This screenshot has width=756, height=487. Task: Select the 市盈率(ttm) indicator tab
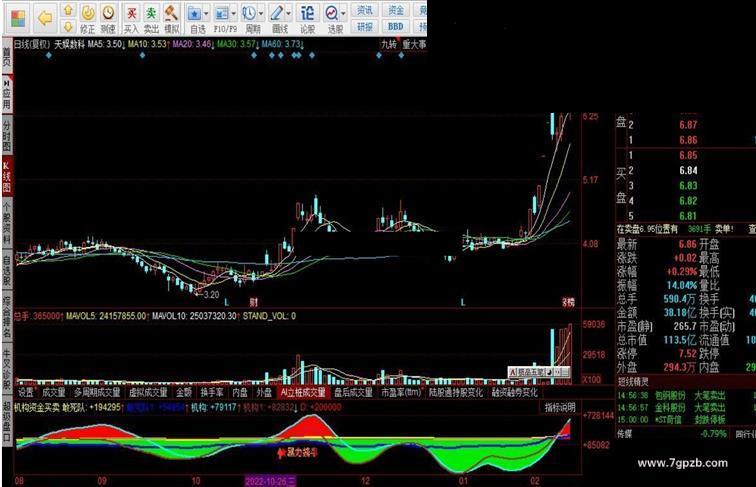[x=400, y=392]
